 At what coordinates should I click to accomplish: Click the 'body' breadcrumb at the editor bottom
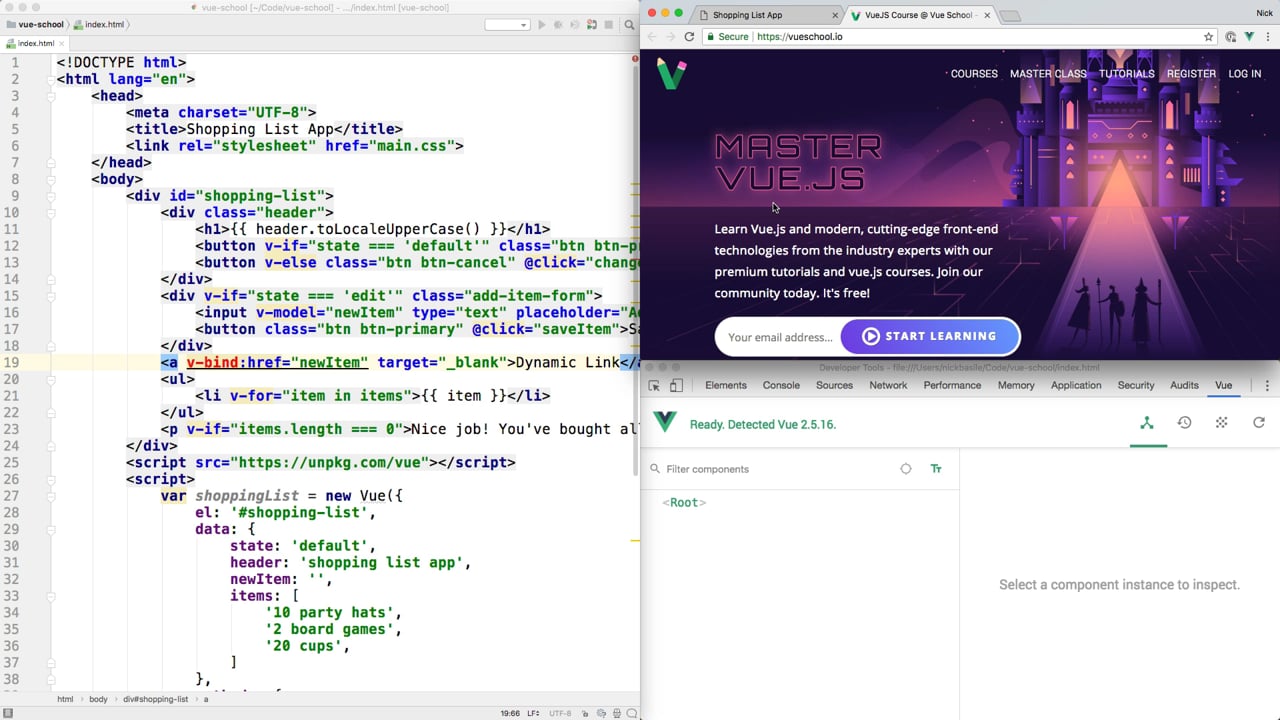[98, 699]
